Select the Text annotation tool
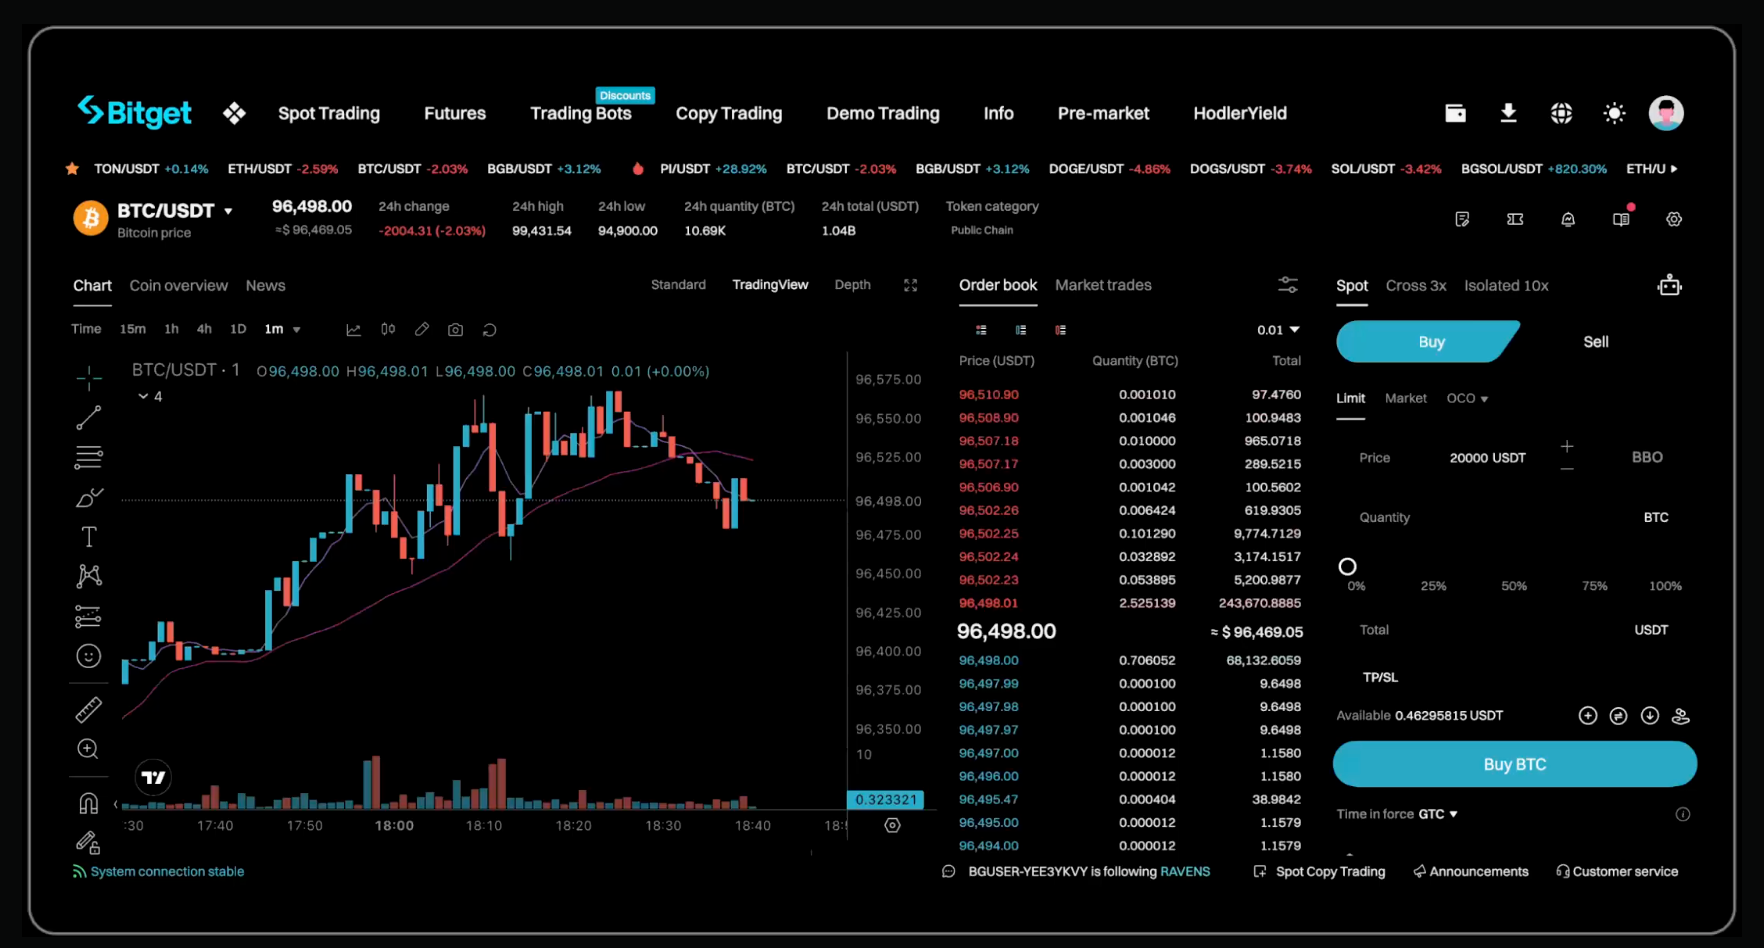Viewport: 1764px width, 948px height. point(88,537)
